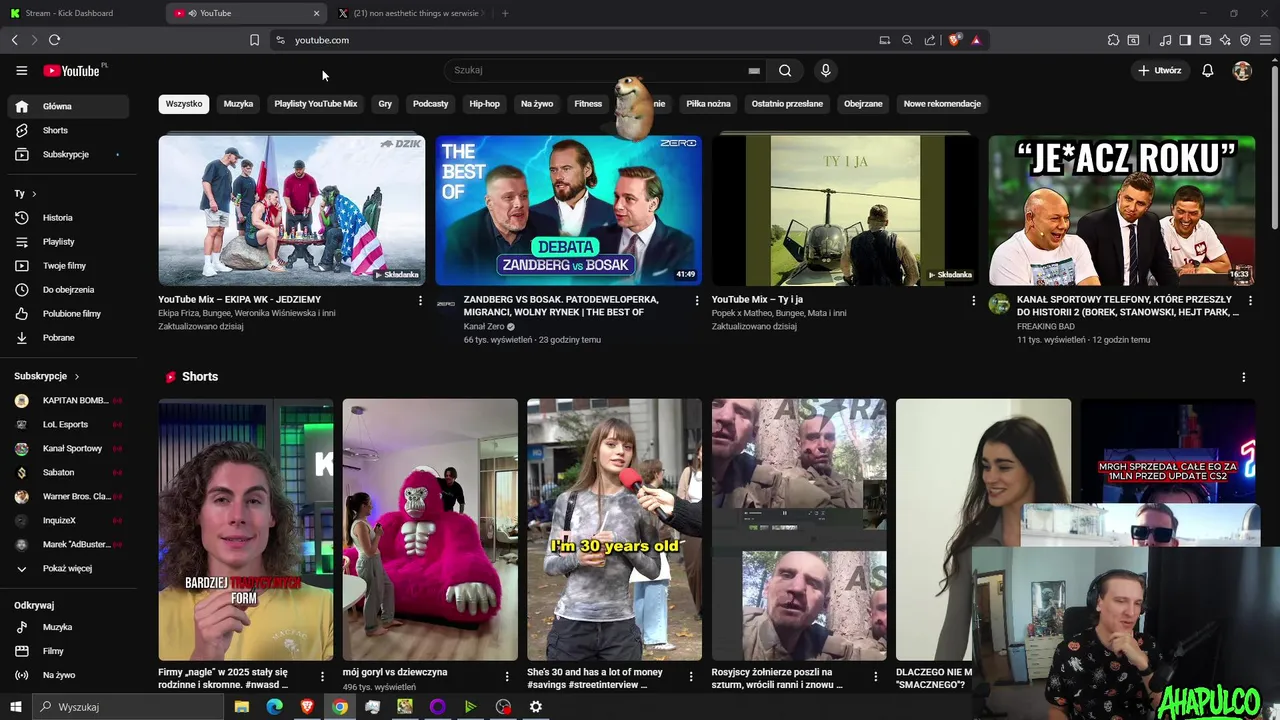
Task: Select the Podcasty chip
Action: 431,104
